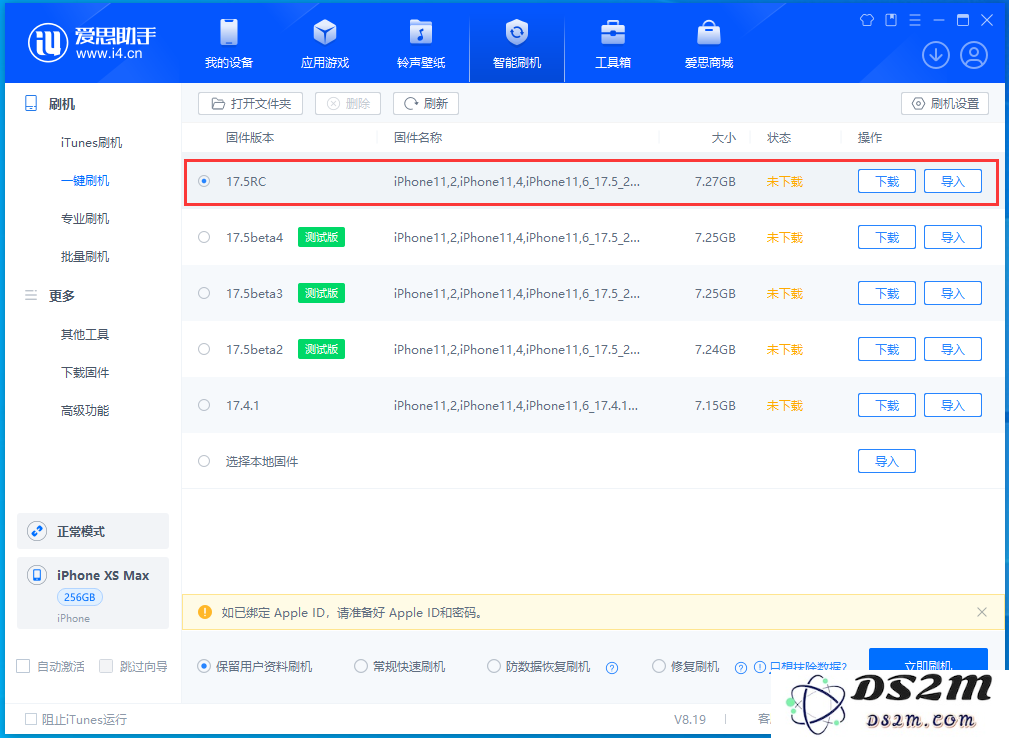Click the title bar list menu icon
This screenshot has width=1009, height=738.
pos(914,20)
